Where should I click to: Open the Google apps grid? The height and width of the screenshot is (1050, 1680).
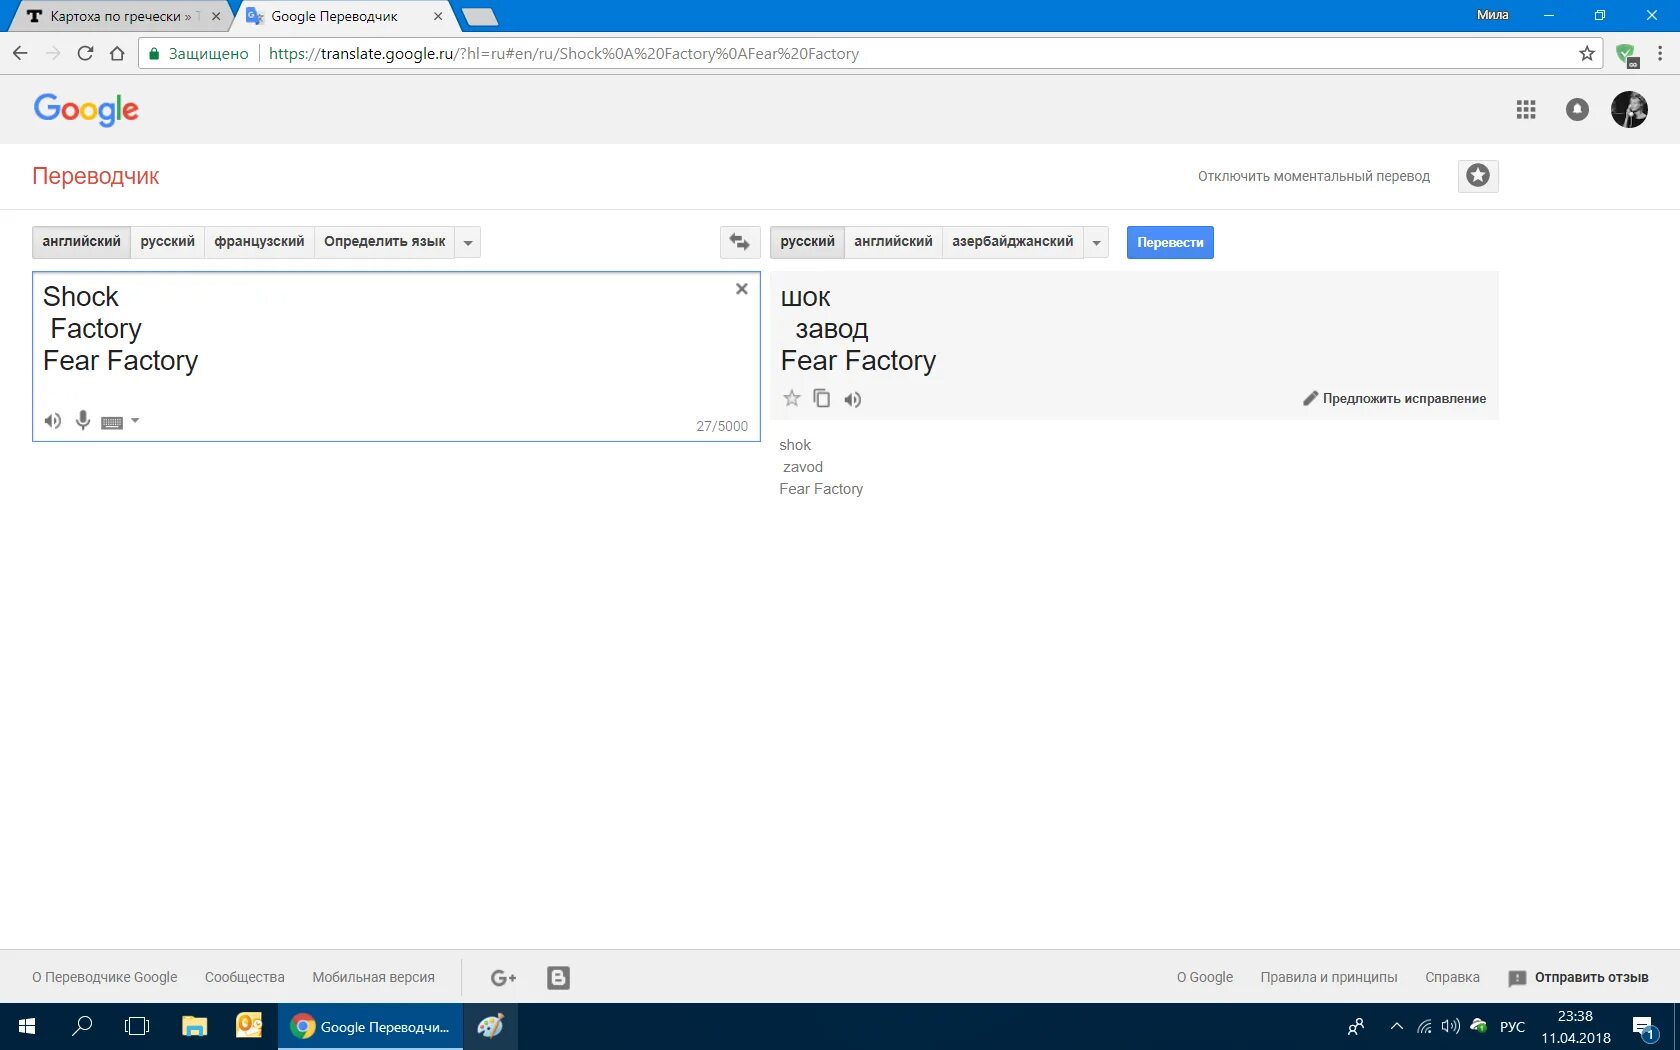pyautogui.click(x=1526, y=110)
